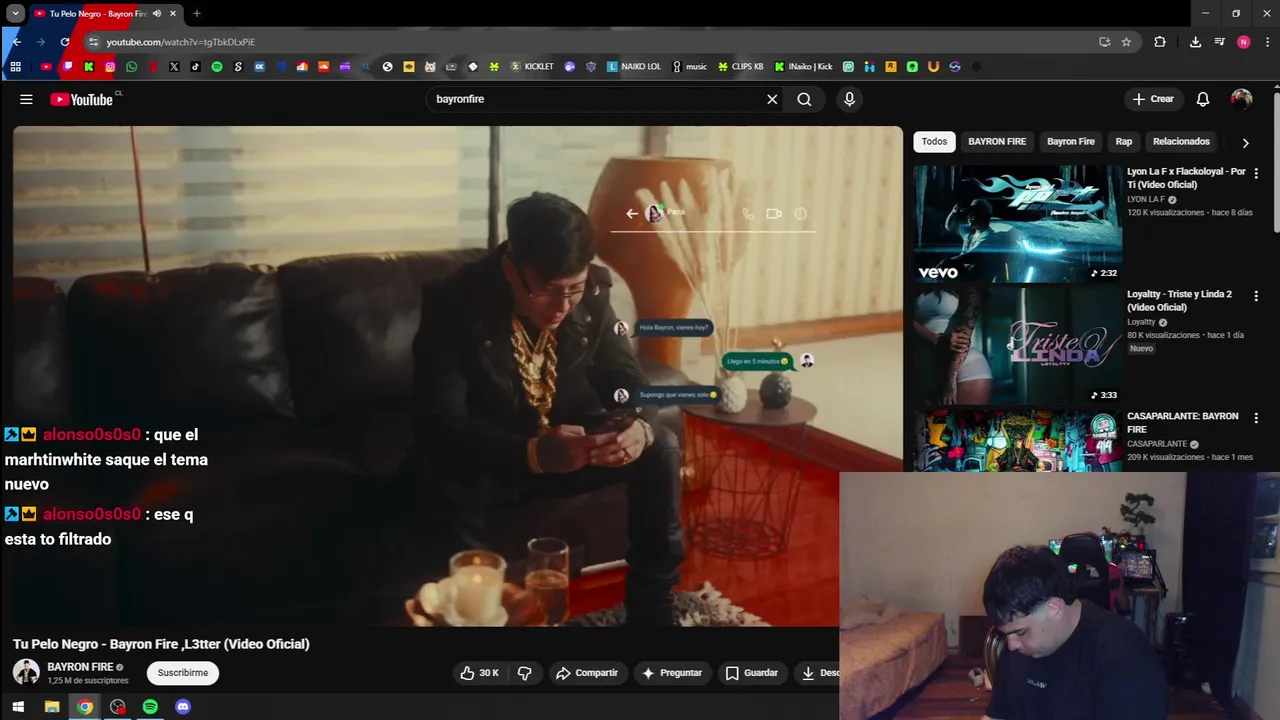Open the TikTok bookmark icon
This screenshot has width=1280, height=720.
coord(195,67)
